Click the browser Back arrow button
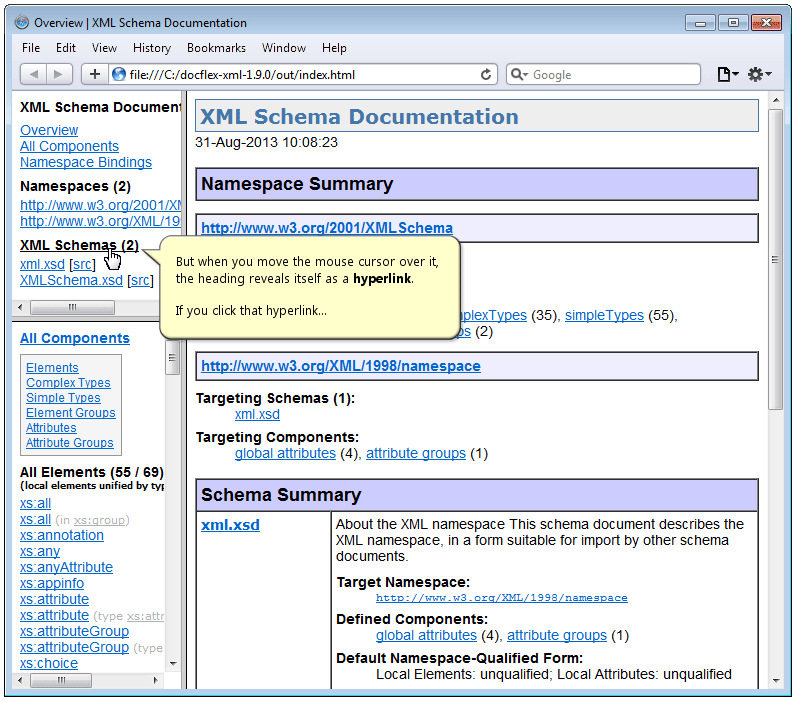This screenshot has height=702, width=796. (x=34, y=74)
